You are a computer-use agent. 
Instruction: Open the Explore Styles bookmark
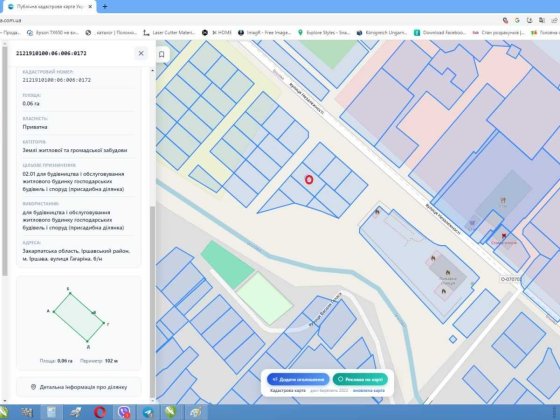coord(324,32)
